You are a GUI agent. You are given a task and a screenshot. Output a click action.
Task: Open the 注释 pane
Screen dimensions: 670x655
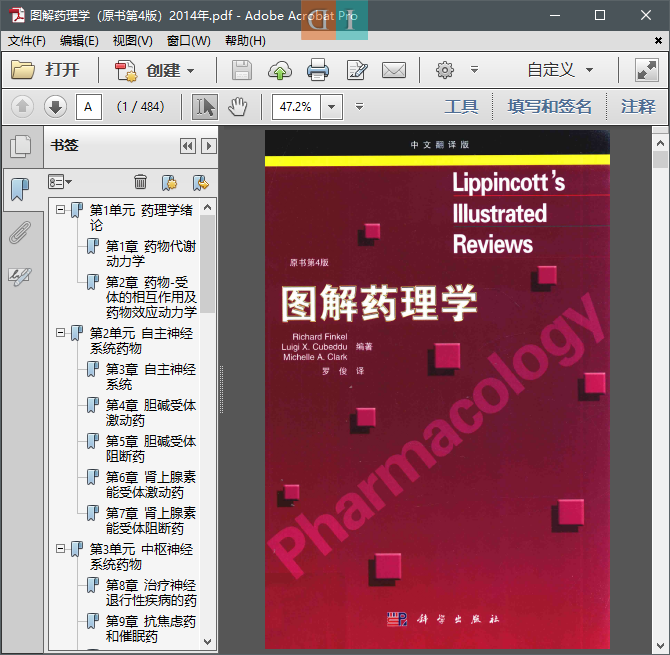pyautogui.click(x=638, y=106)
